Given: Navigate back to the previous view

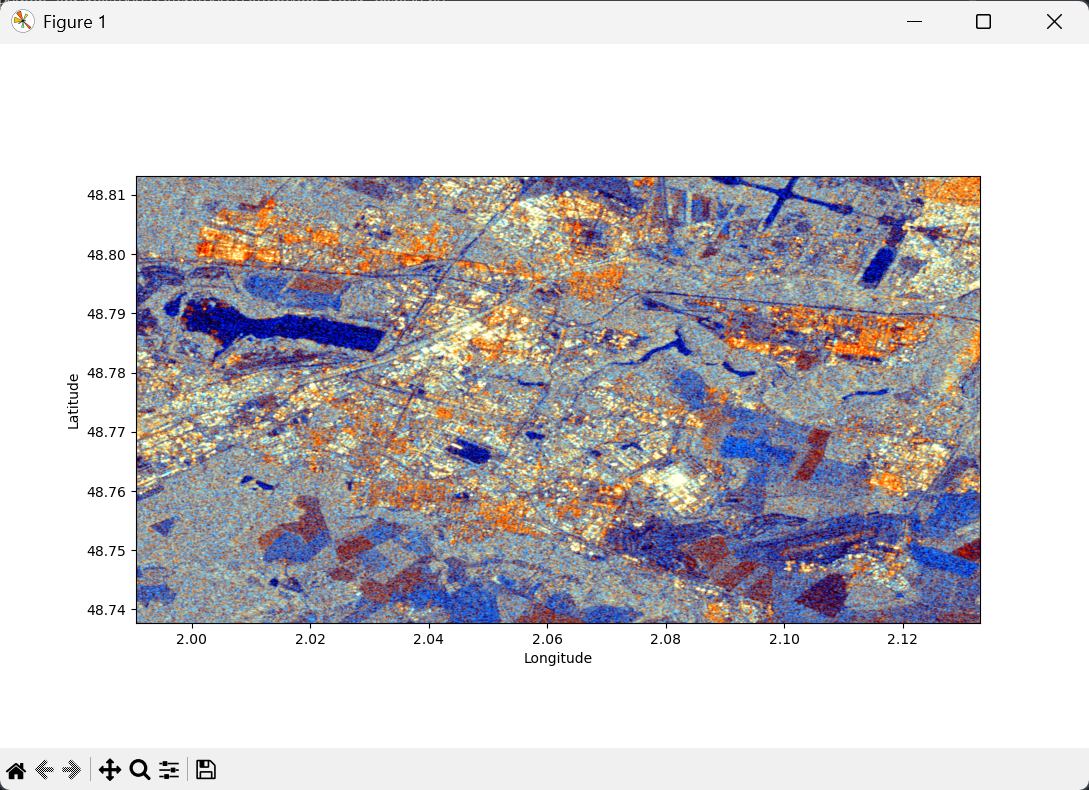Looking at the screenshot, I should tap(44, 769).
